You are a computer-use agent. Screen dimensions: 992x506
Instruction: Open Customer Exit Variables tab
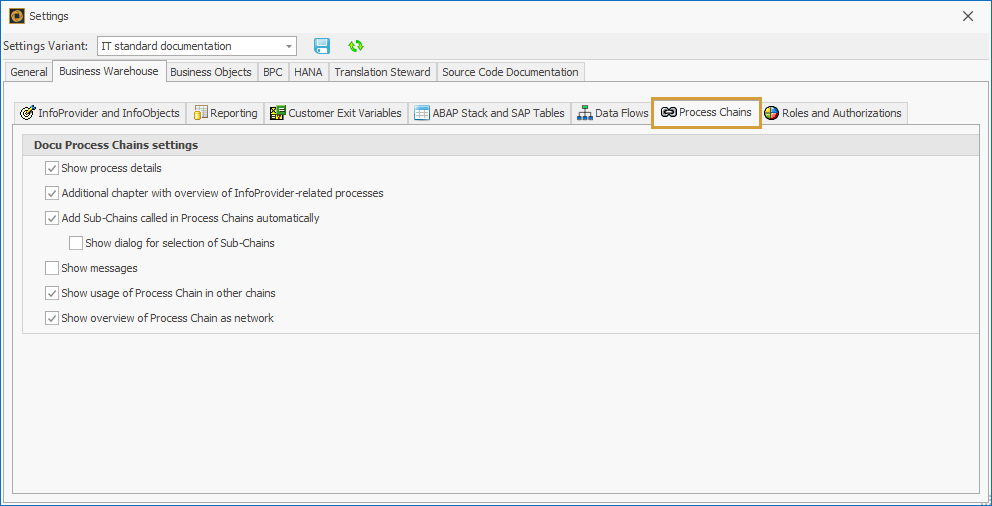335,113
